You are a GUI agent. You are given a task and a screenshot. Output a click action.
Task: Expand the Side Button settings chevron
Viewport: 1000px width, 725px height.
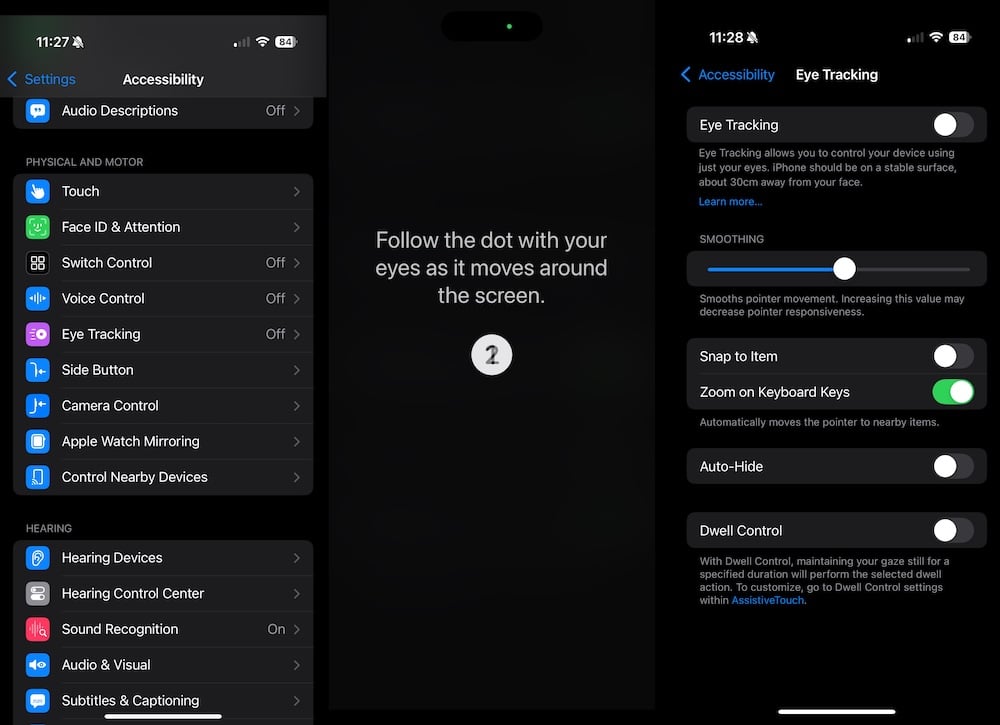tap(297, 369)
